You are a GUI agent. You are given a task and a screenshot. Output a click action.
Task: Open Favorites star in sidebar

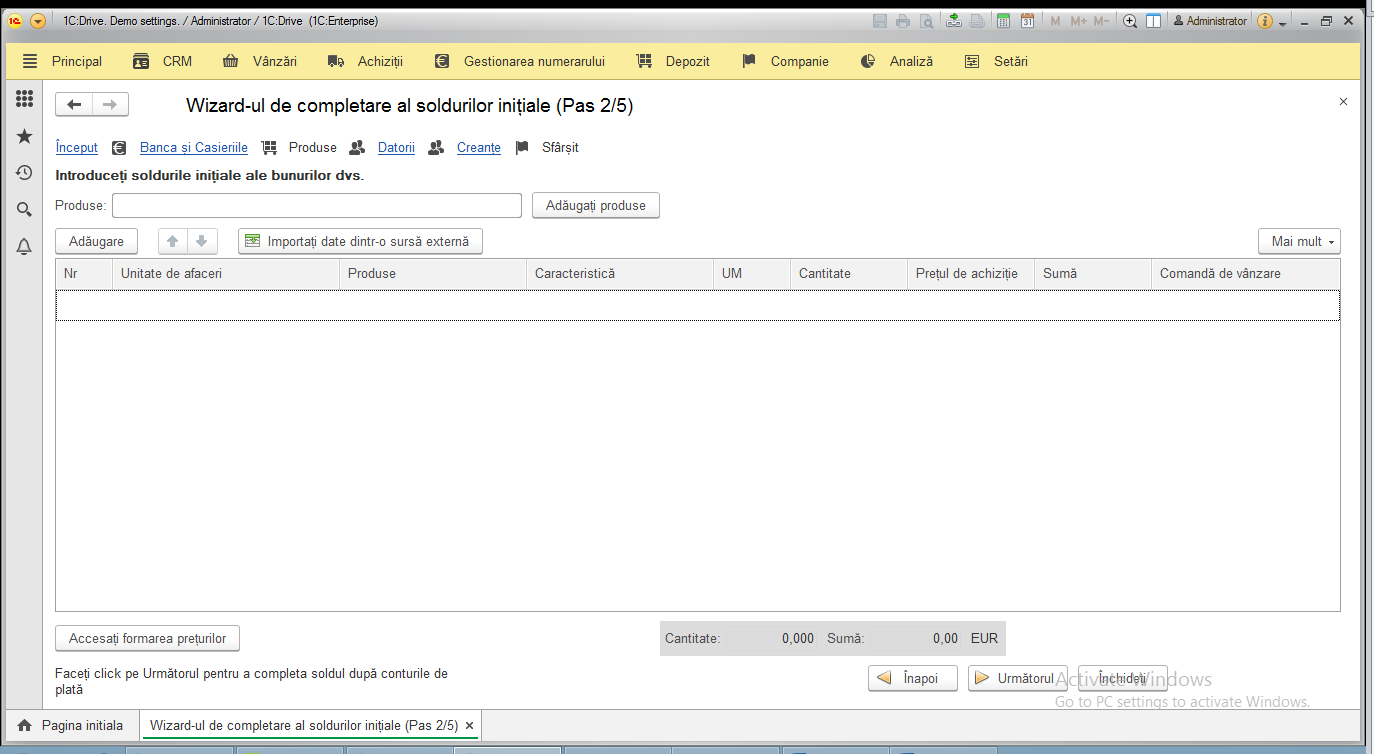tap(24, 136)
